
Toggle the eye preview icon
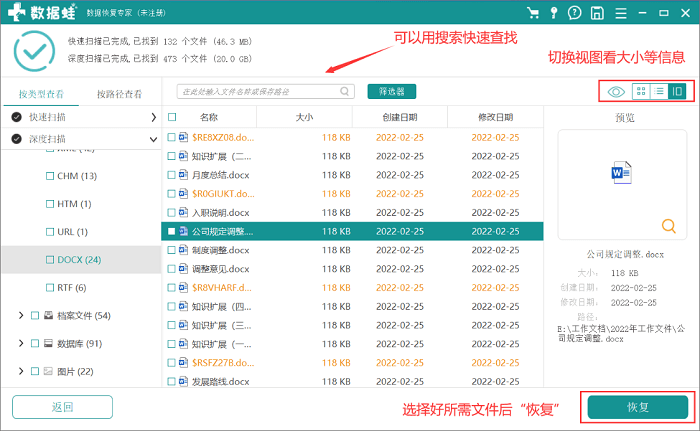[x=616, y=92]
